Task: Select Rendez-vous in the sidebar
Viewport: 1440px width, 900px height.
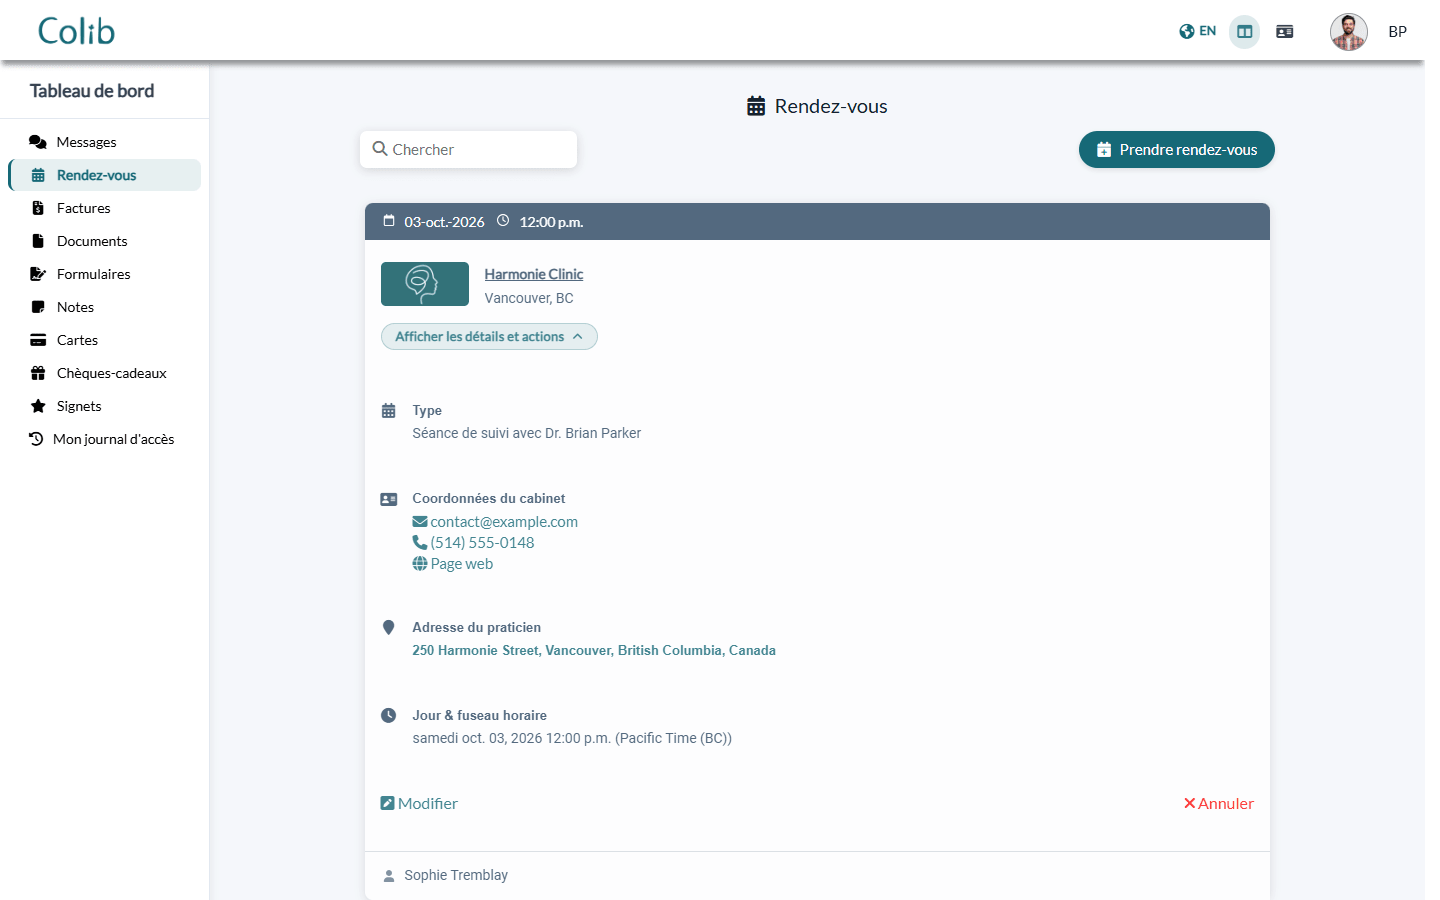Action: 105,175
